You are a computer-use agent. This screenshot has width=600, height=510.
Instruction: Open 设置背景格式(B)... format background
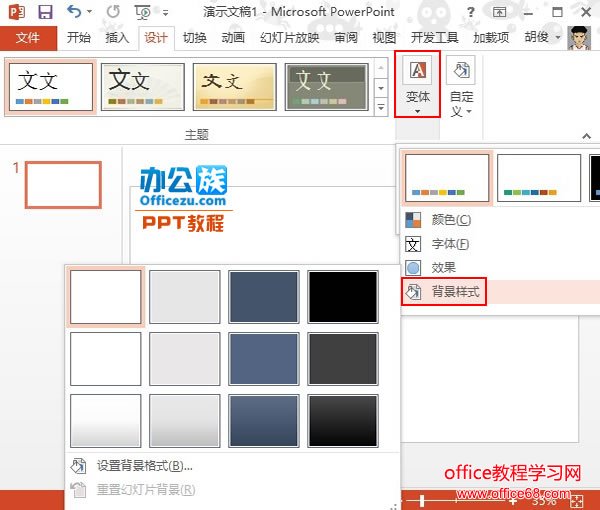pyautogui.click(x=233, y=466)
